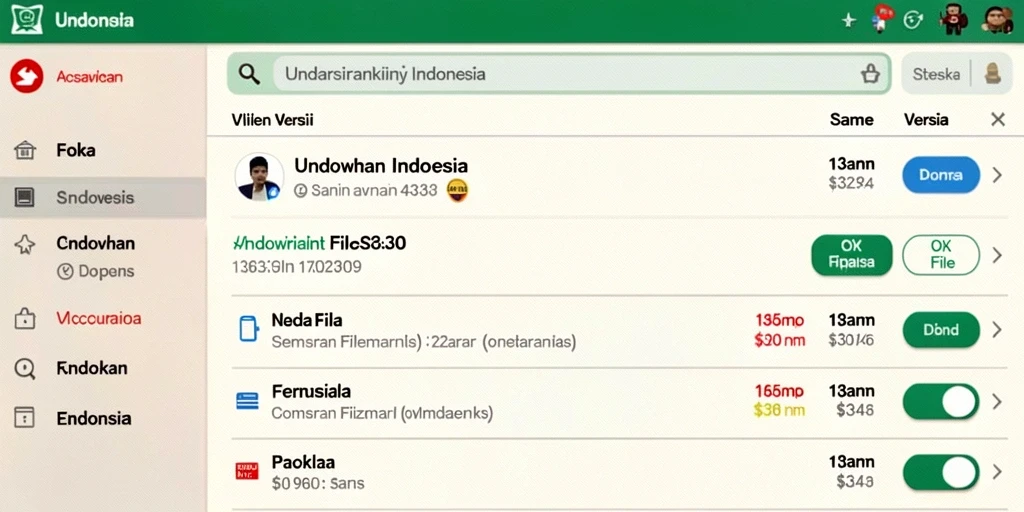Click the blue Donra button
The image size is (1024, 512).
point(941,175)
